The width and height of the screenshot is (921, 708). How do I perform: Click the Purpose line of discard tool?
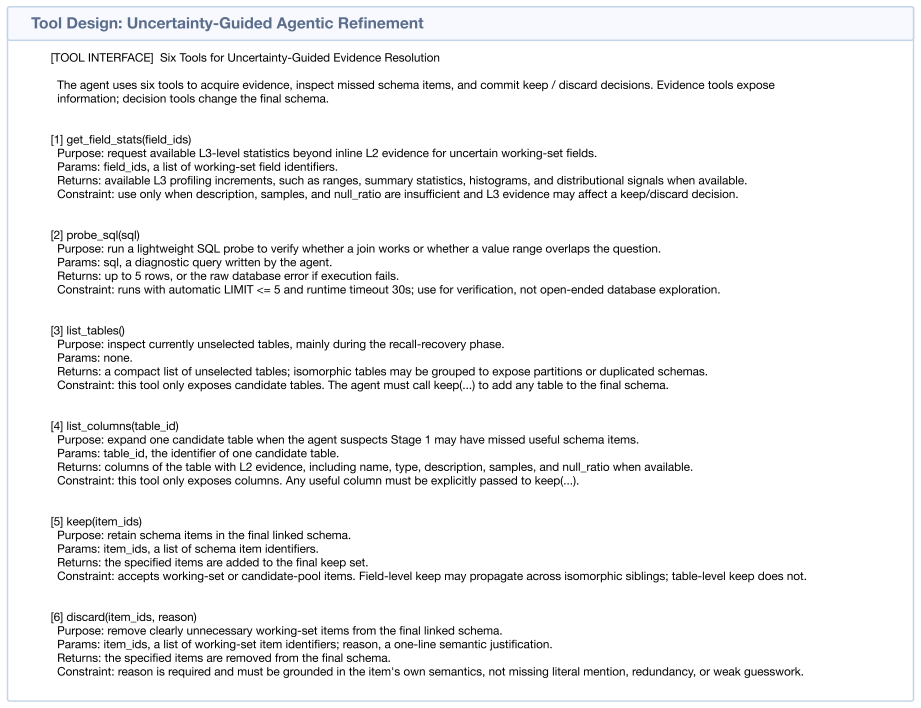280,630
